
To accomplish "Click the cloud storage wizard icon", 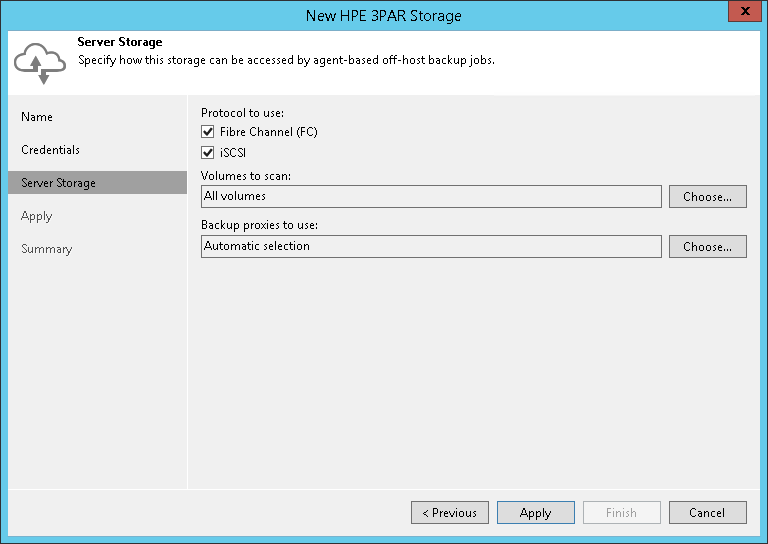I will point(39,63).
